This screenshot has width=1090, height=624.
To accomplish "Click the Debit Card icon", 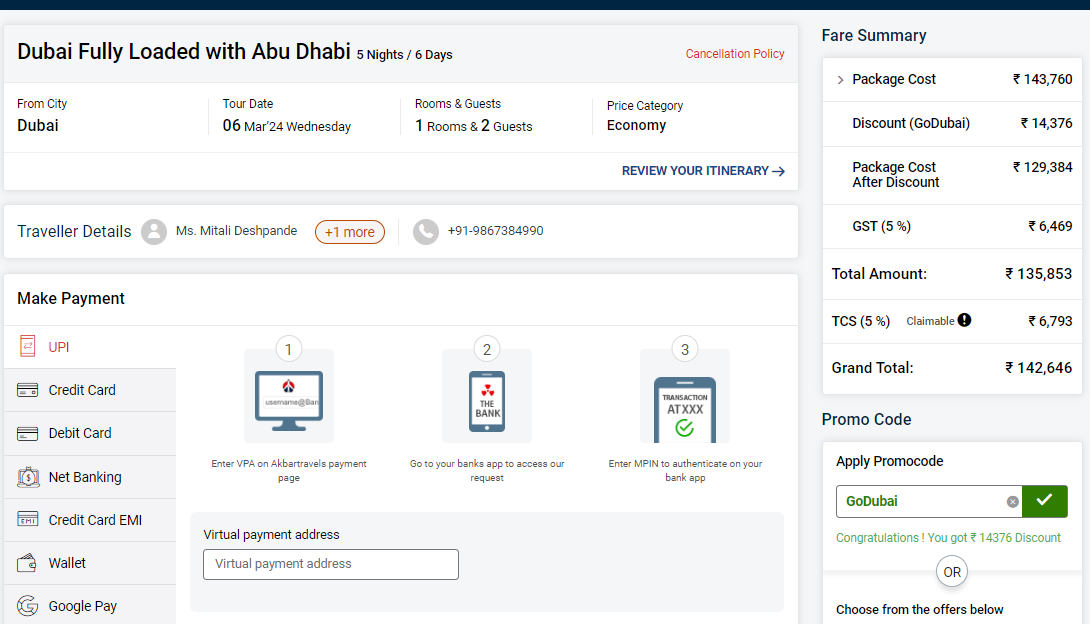I will pos(27,434).
